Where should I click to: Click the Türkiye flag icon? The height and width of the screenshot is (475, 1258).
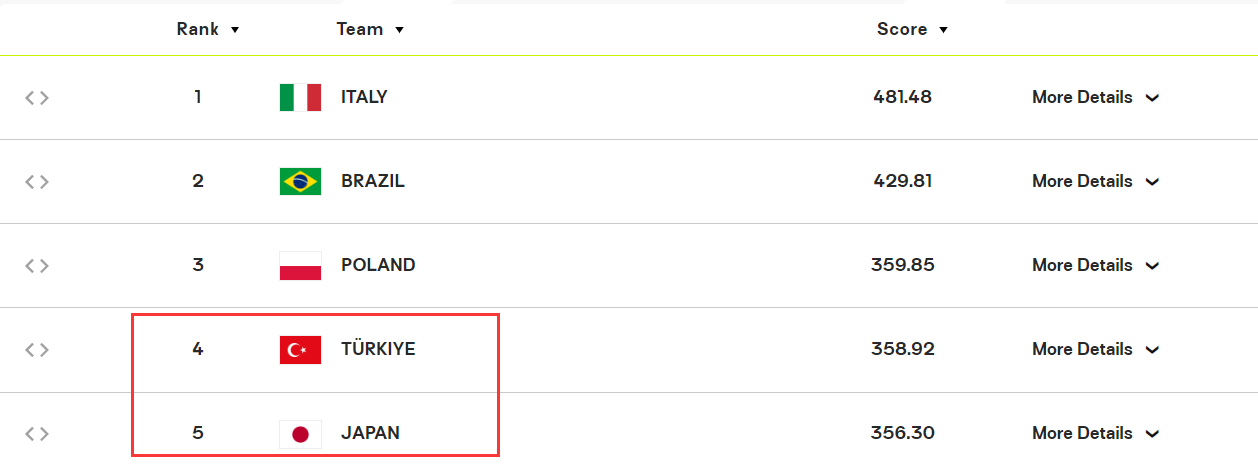pos(300,349)
